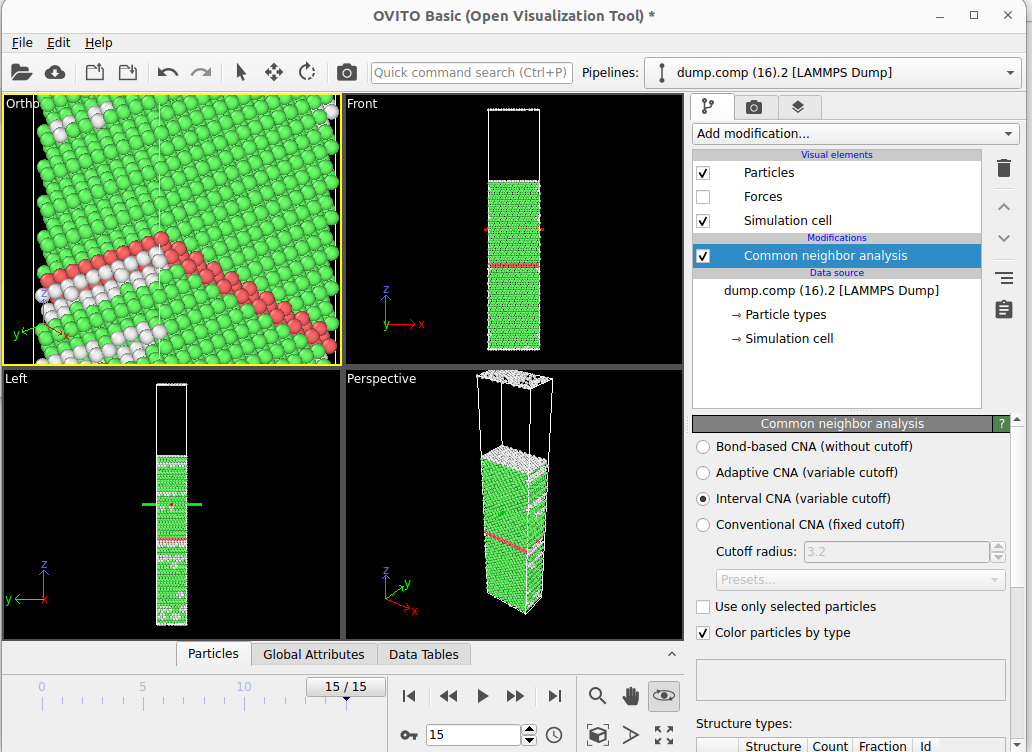Open the Rendering tab camera icon
The width and height of the screenshot is (1032, 752).
(x=754, y=107)
